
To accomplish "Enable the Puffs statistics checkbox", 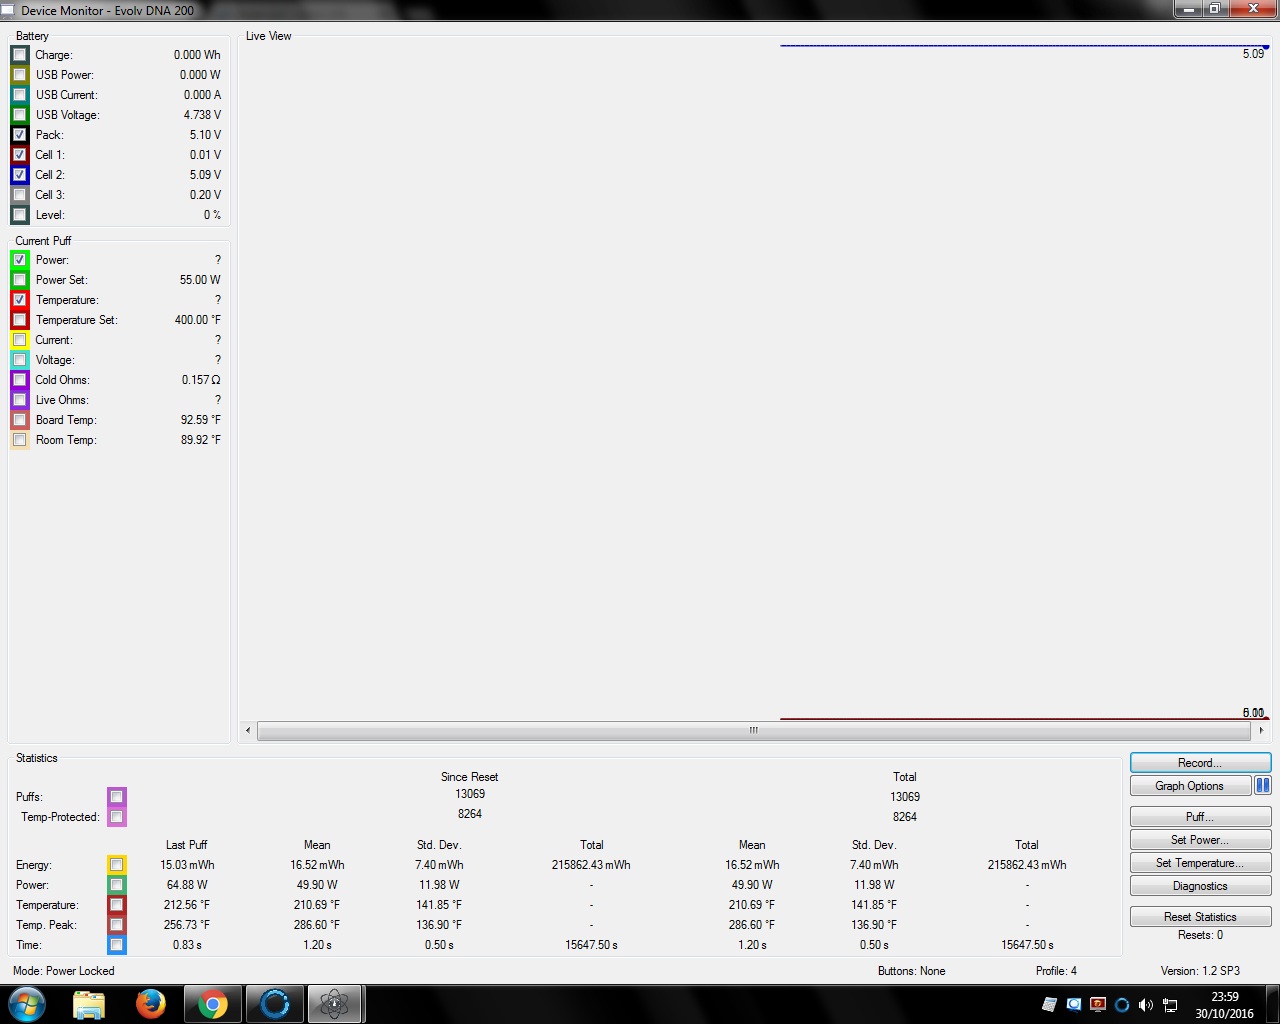I will 117,797.
